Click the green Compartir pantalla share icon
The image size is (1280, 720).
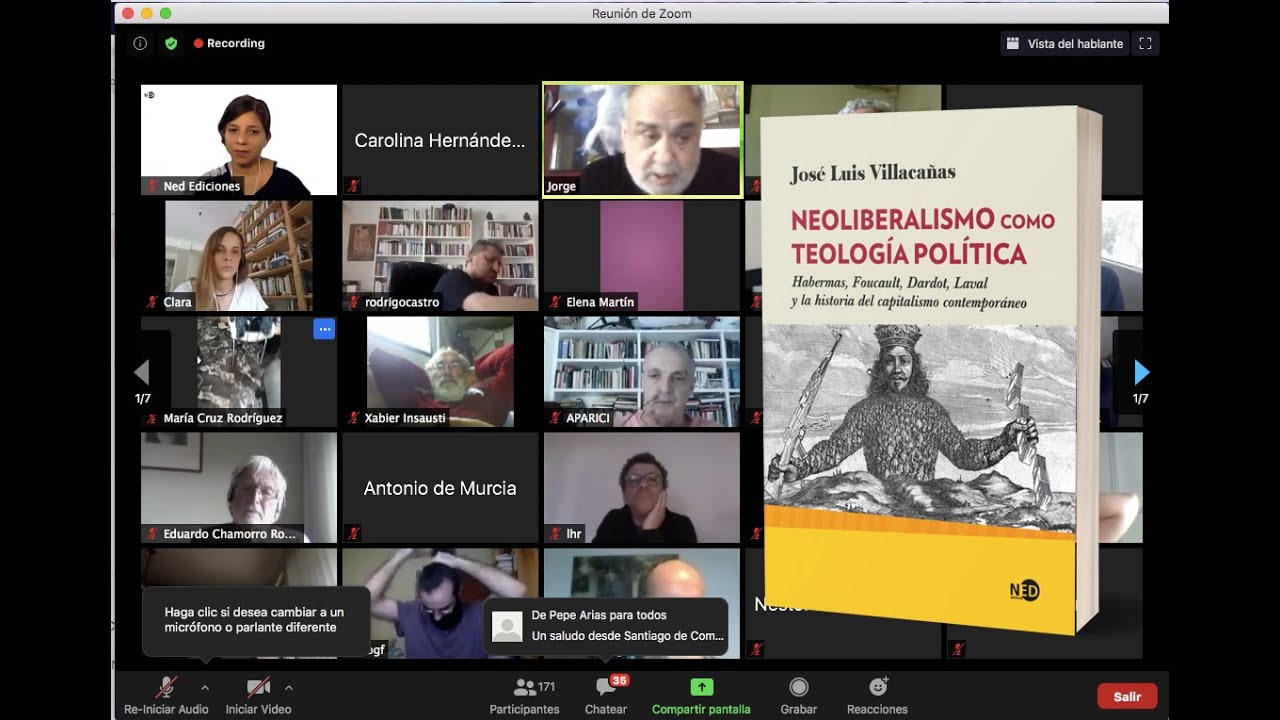701,687
